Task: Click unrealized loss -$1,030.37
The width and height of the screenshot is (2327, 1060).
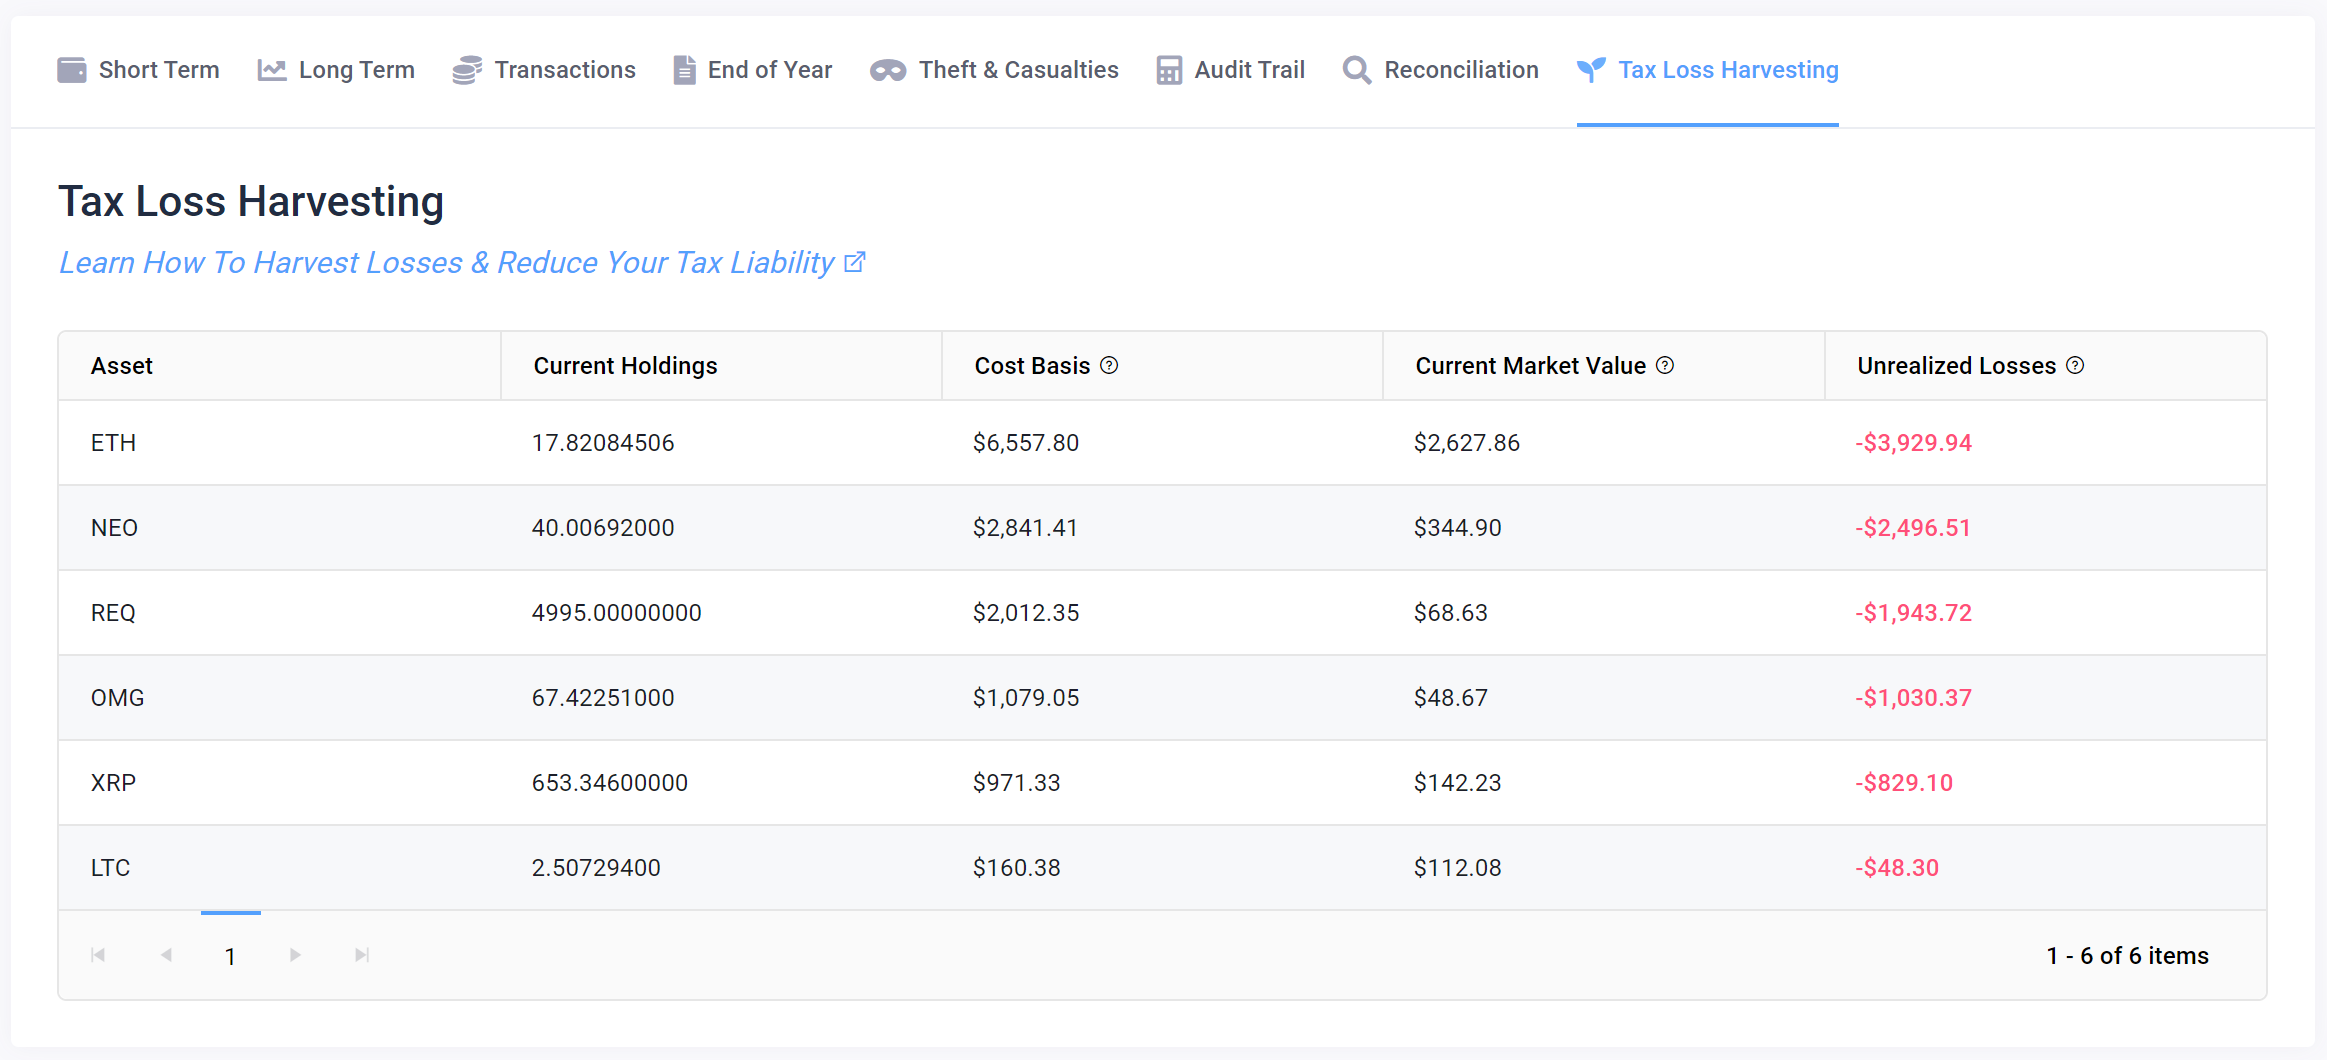Action: coord(1913,698)
